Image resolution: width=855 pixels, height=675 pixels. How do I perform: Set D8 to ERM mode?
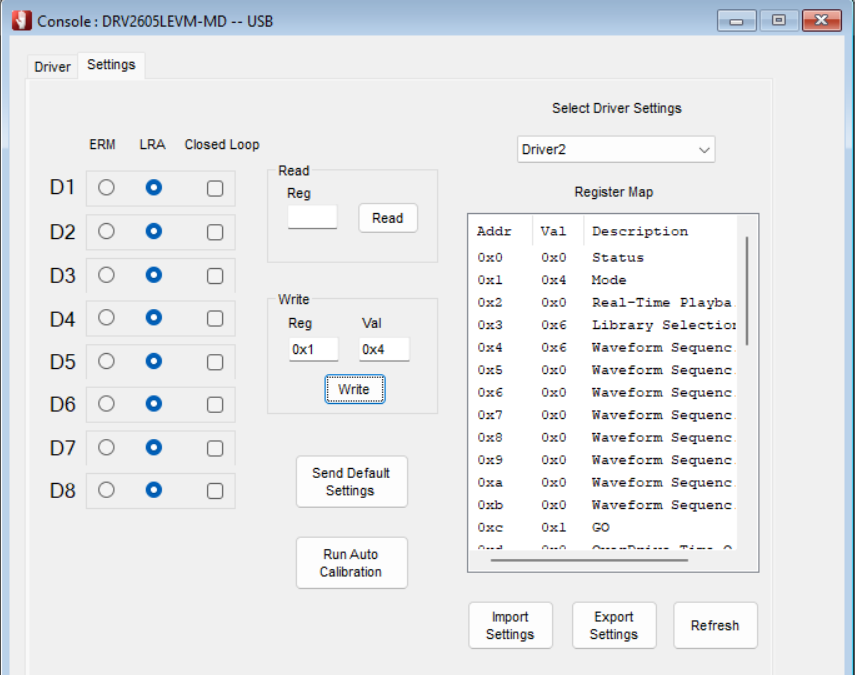106,490
